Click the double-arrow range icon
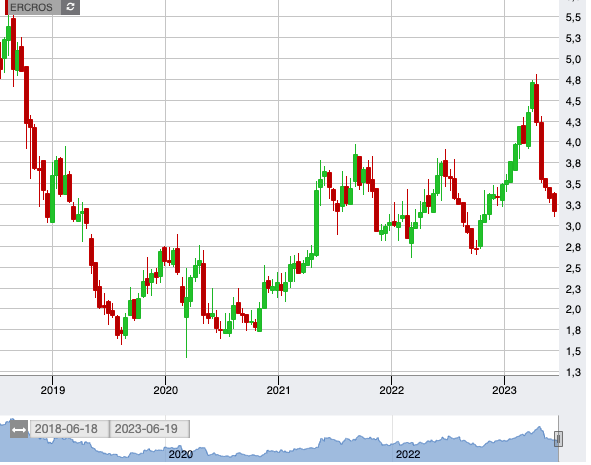591x465 pixels. click(x=19, y=429)
